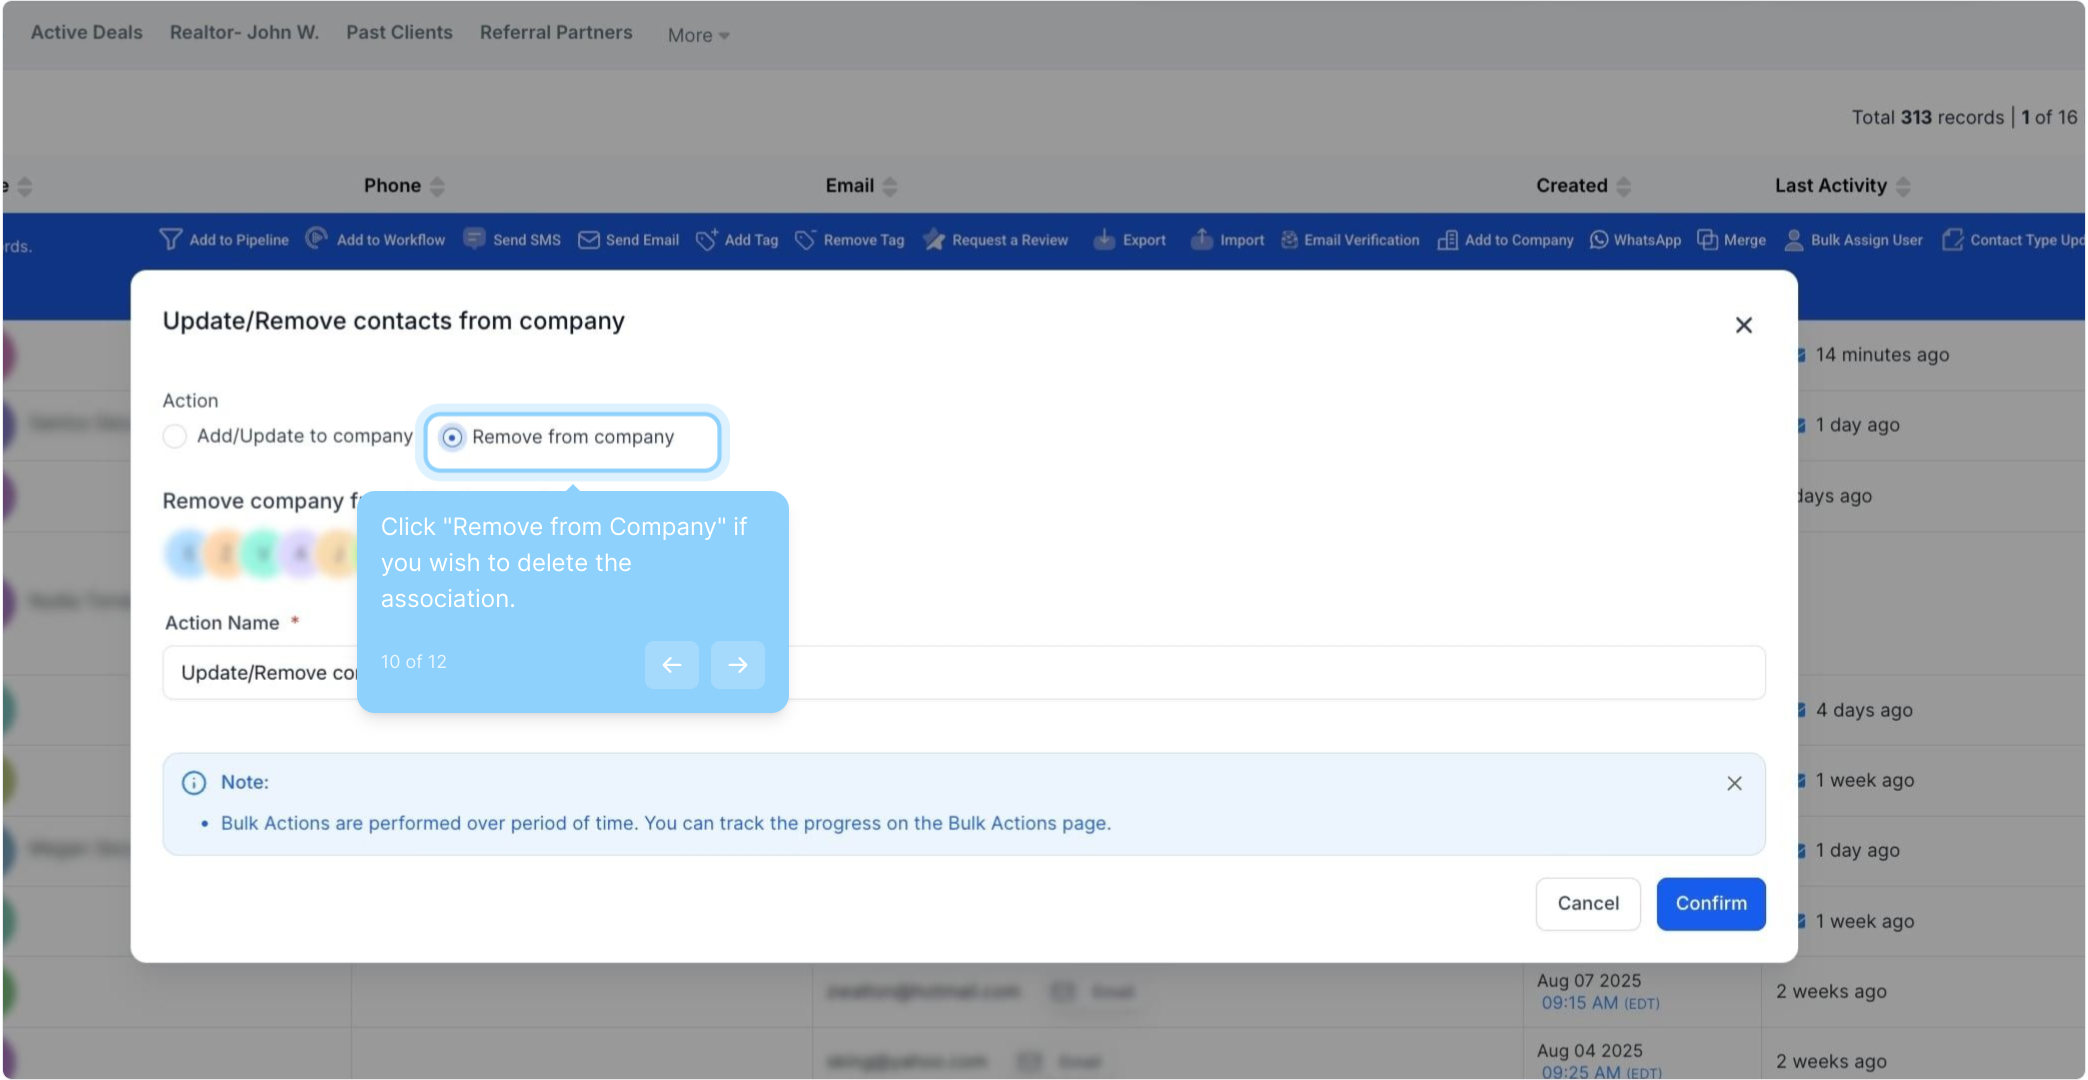
Task: Click the Add to Pipeline funnel icon
Action: (170, 239)
